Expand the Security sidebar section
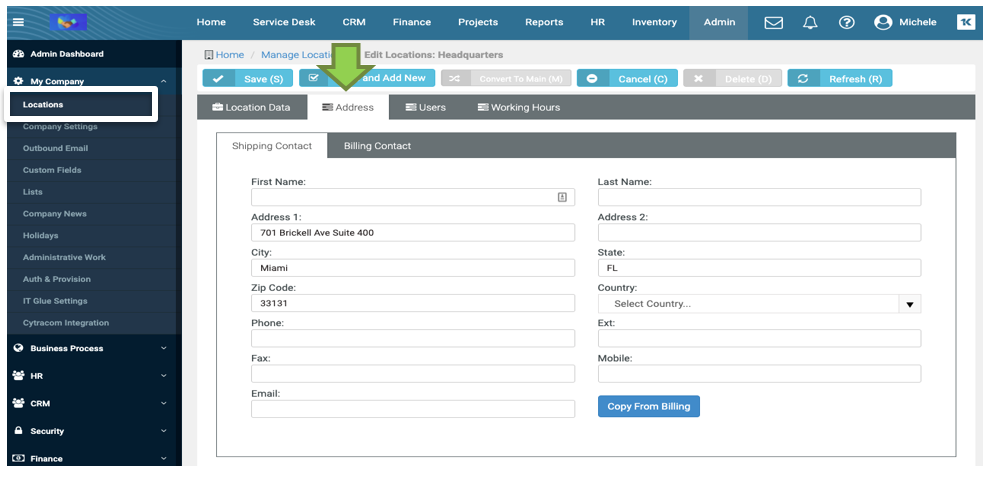 click(90, 431)
